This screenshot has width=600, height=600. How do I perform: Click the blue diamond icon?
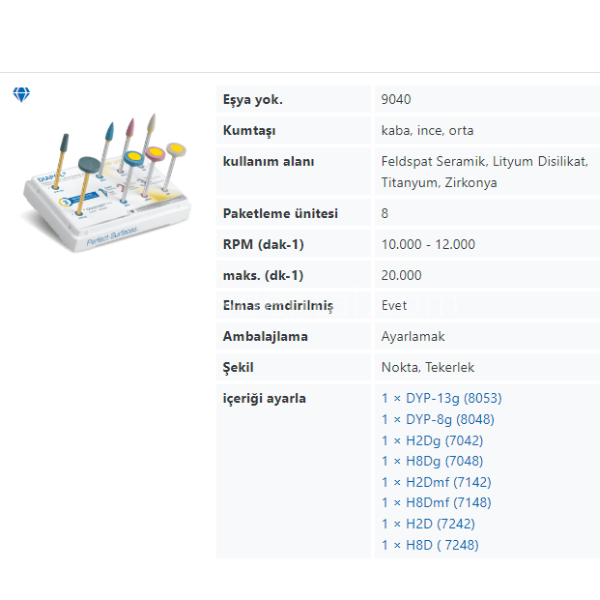[21, 94]
